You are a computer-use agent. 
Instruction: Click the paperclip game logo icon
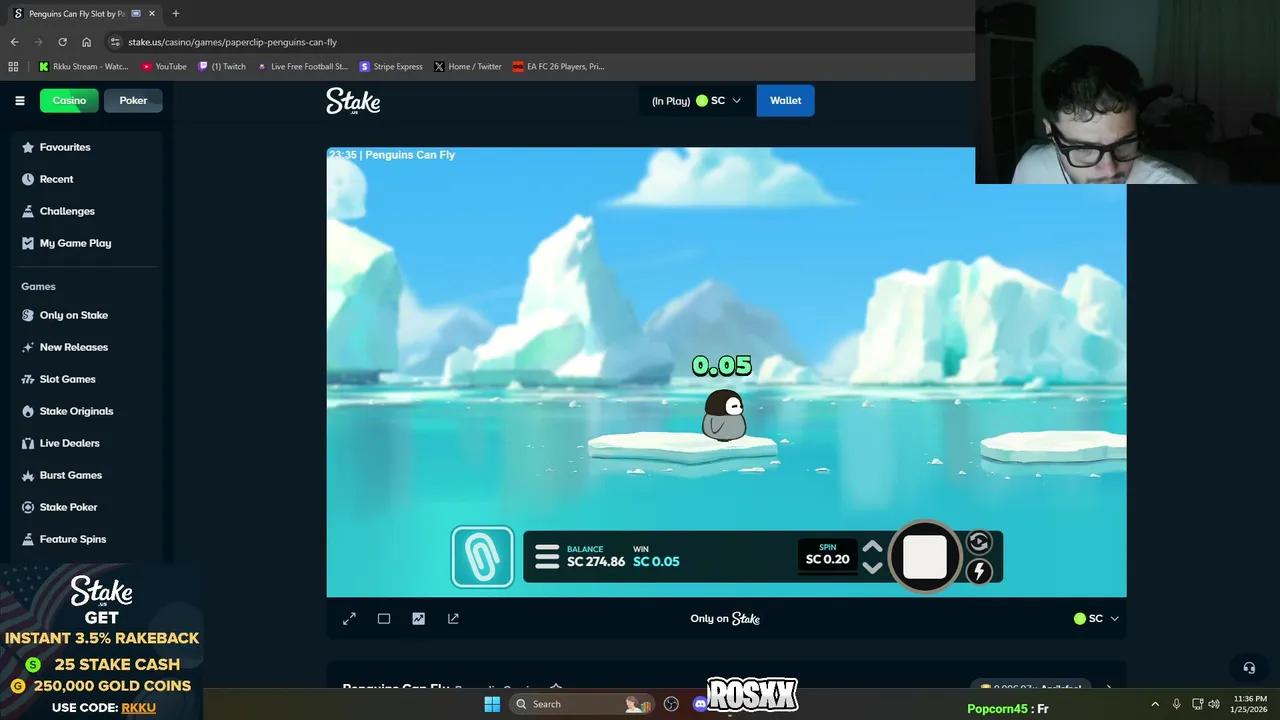(x=482, y=556)
